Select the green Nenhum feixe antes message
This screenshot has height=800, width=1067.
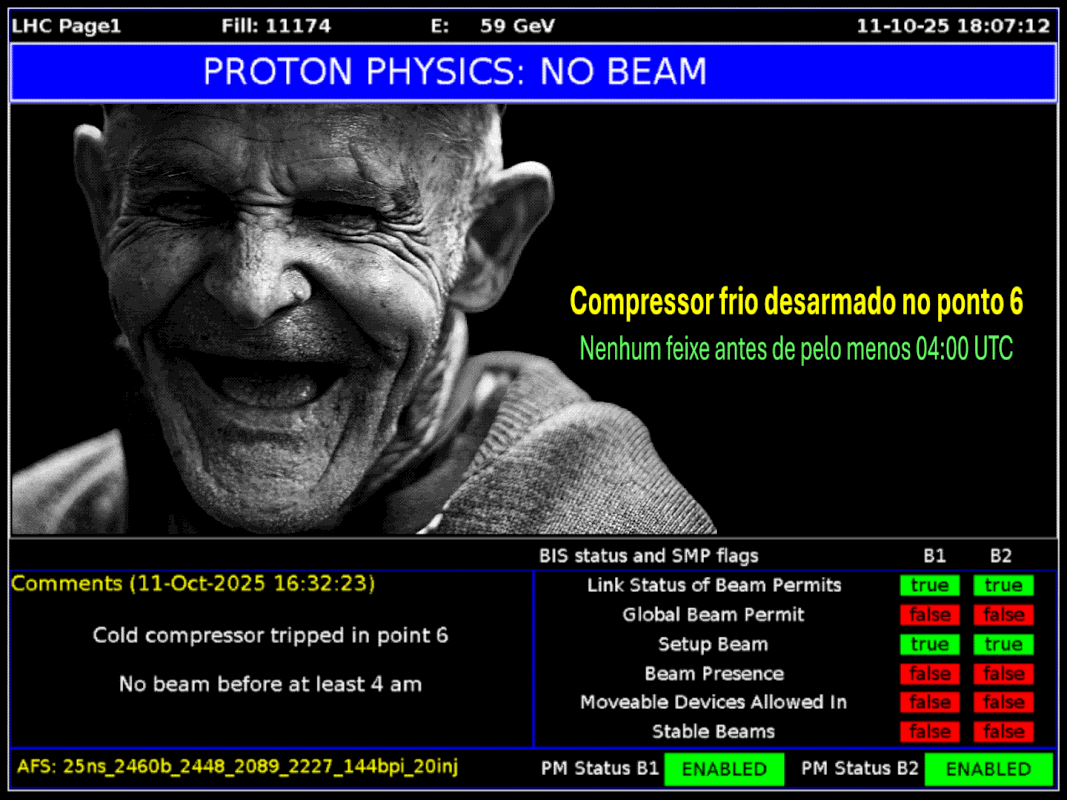(x=796, y=349)
